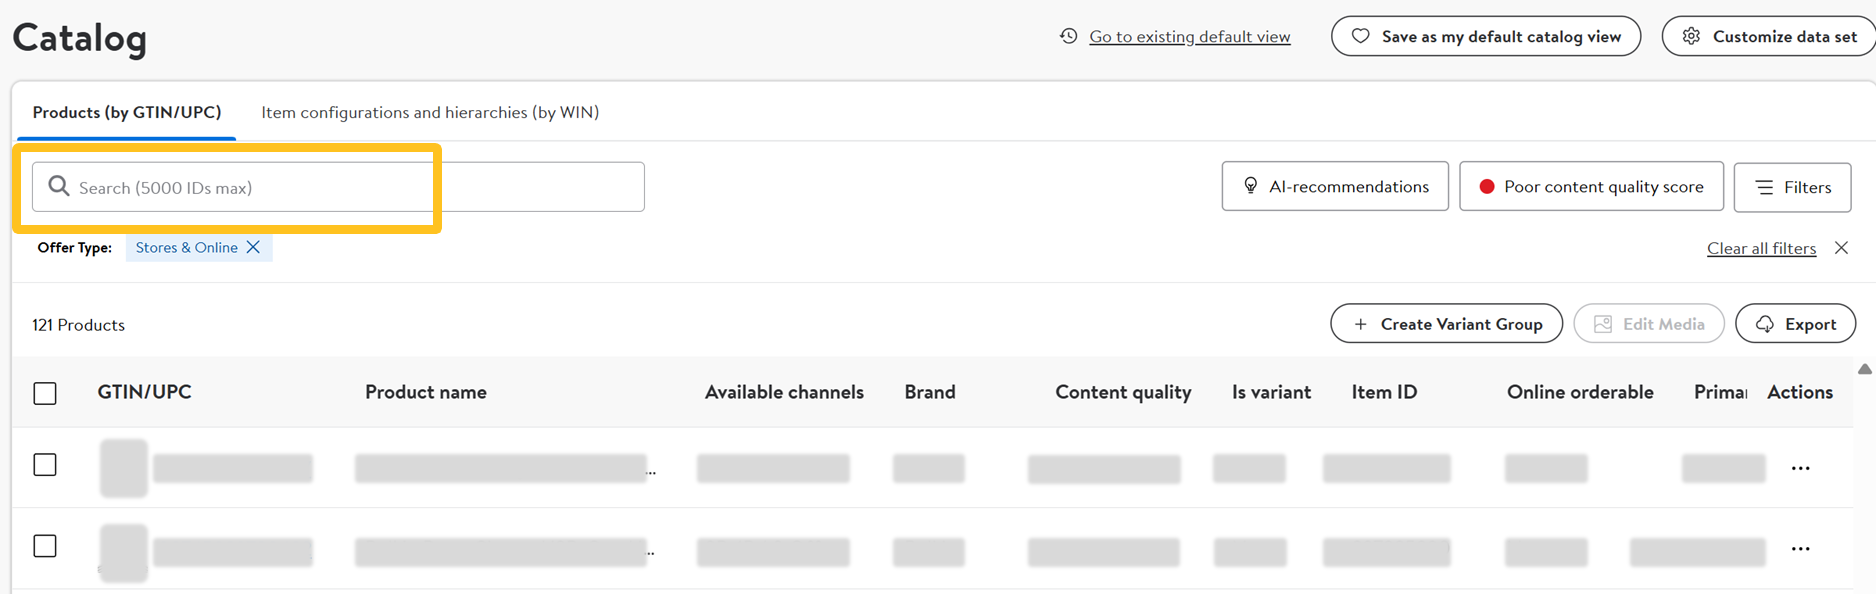The width and height of the screenshot is (1876, 594).
Task: Remove the Stores & Online filter chip
Action: click(254, 248)
